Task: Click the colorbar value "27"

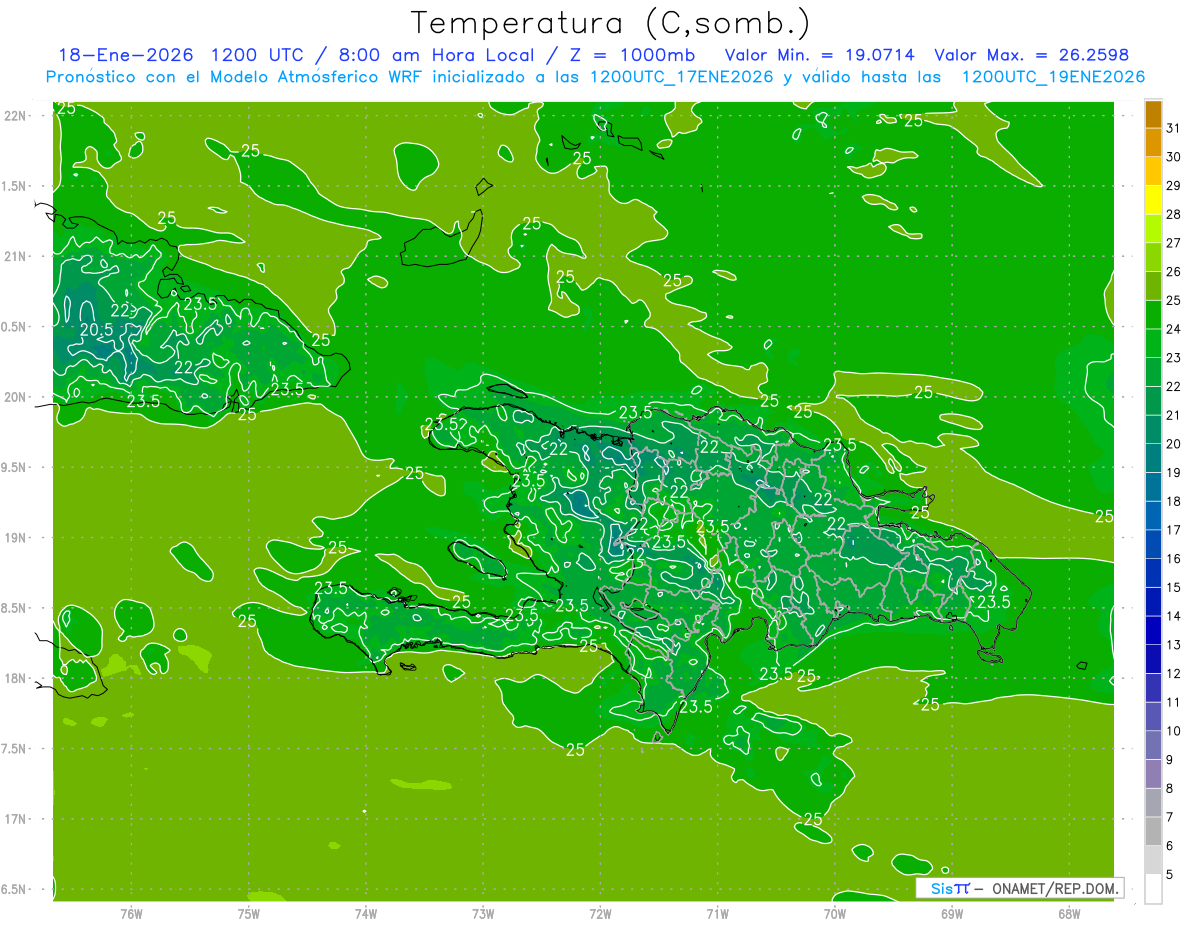Action: (1174, 242)
